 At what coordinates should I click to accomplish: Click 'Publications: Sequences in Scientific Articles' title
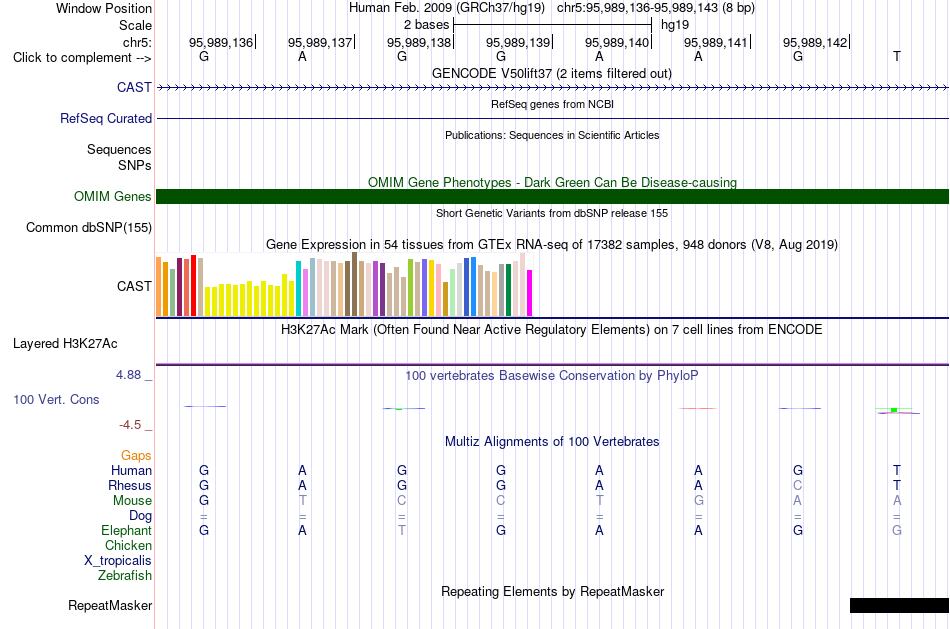(x=552, y=135)
